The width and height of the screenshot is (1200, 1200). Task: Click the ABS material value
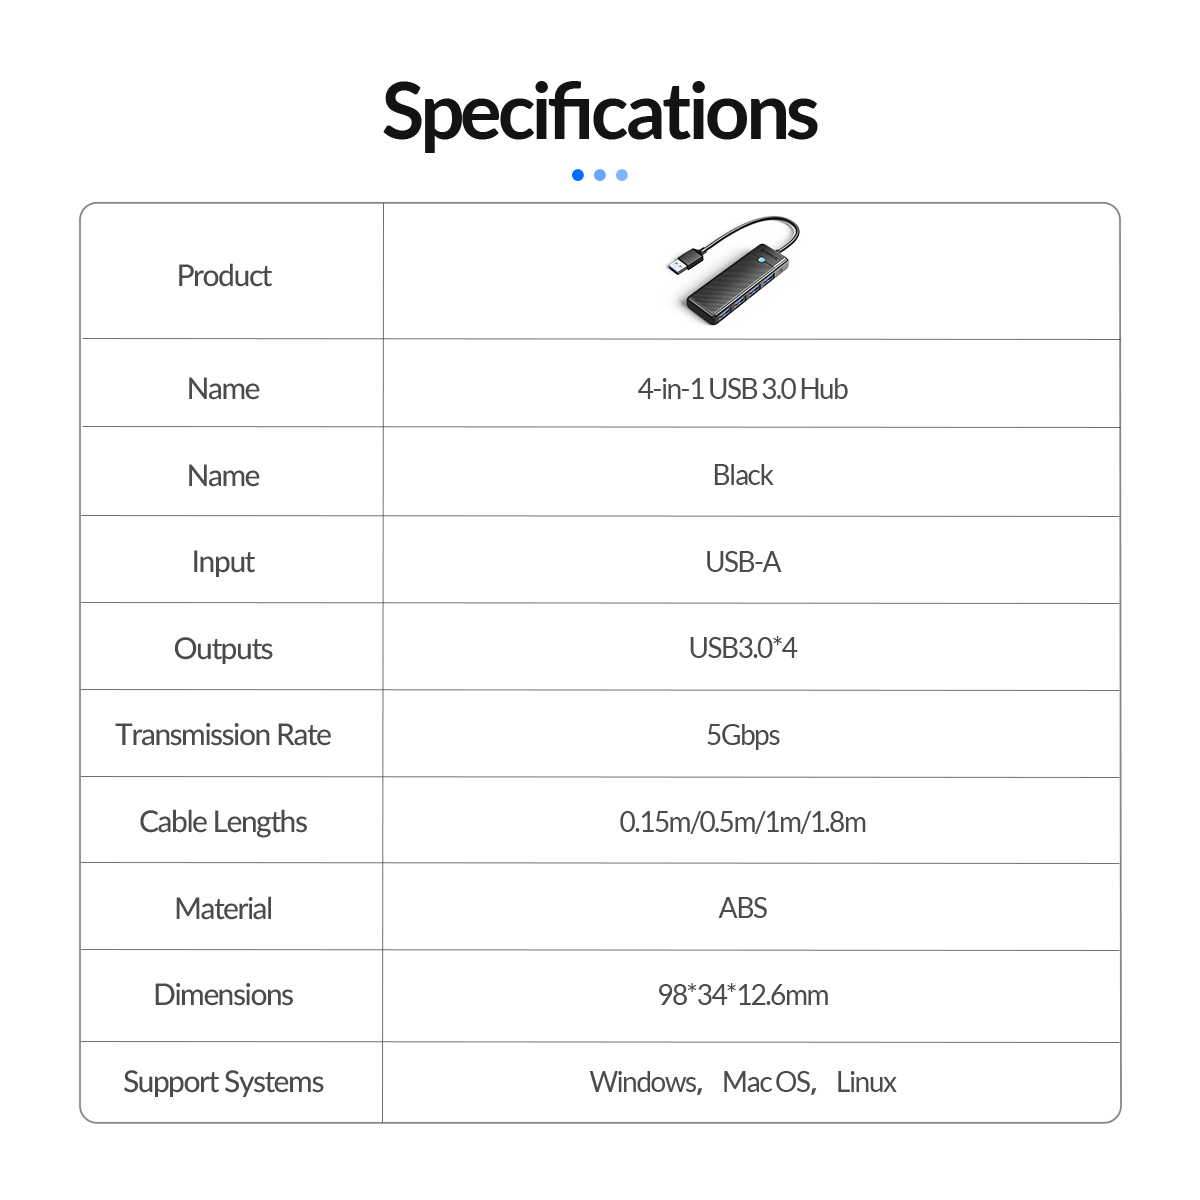pos(743,908)
